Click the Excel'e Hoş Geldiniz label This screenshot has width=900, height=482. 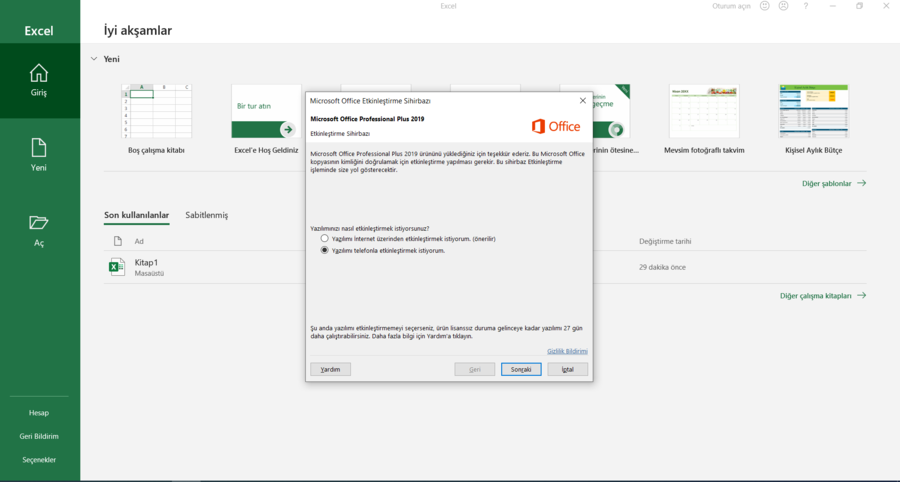pyautogui.click(x=266, y=150)
